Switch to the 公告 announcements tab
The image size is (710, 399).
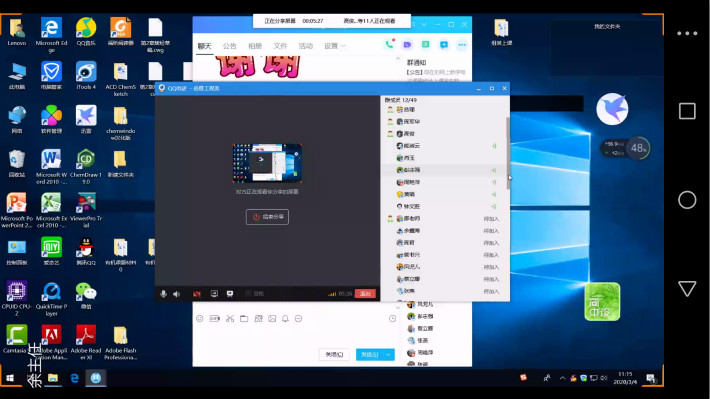click(x=230, y=46)
